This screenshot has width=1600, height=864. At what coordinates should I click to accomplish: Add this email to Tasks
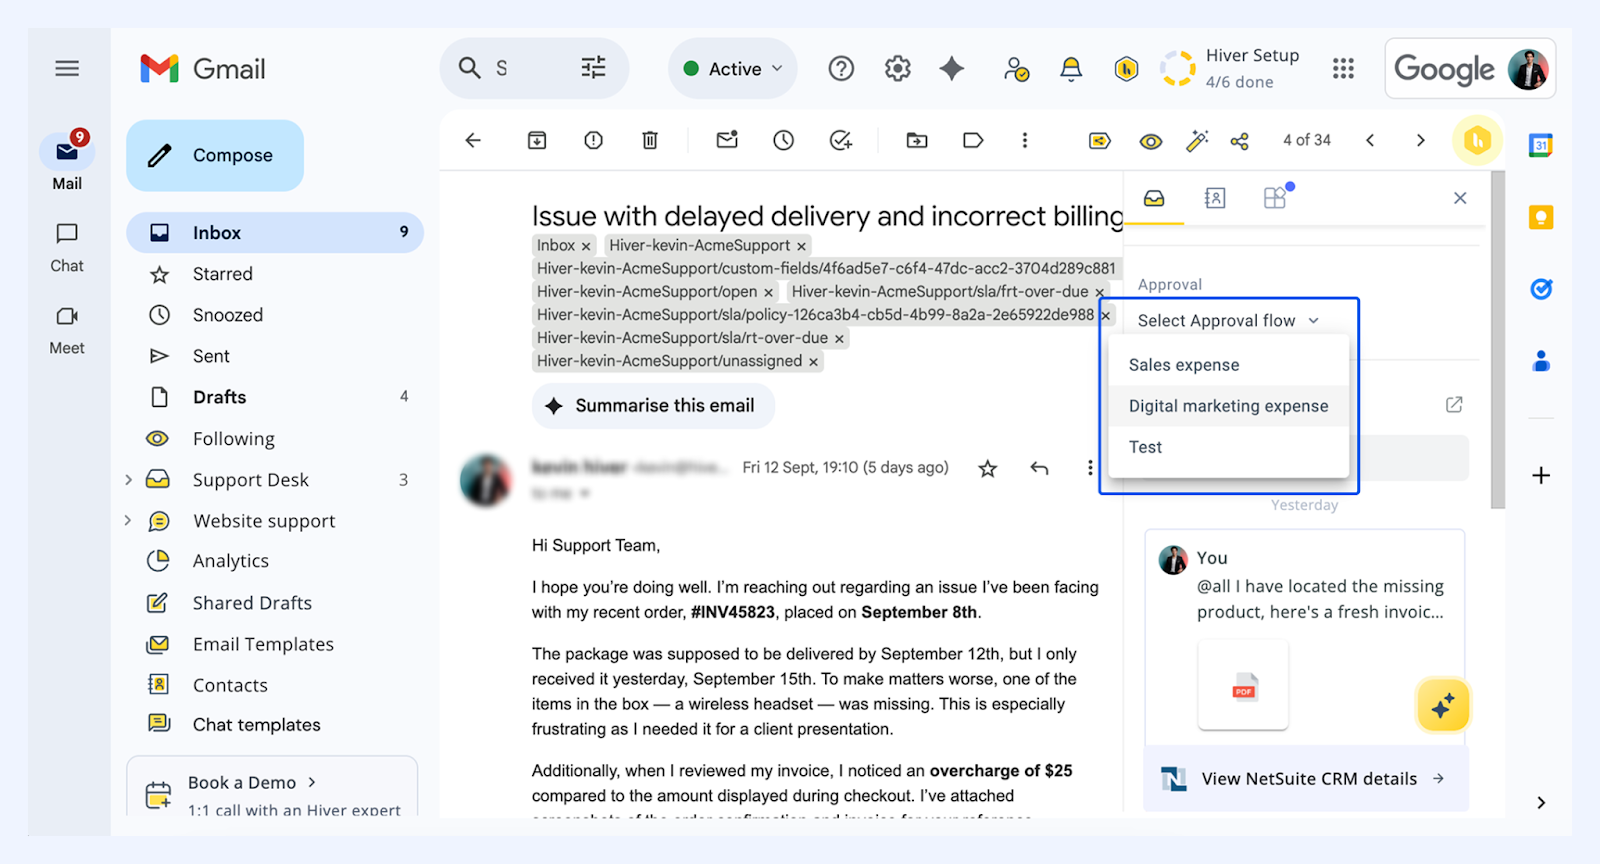[841, 140]
